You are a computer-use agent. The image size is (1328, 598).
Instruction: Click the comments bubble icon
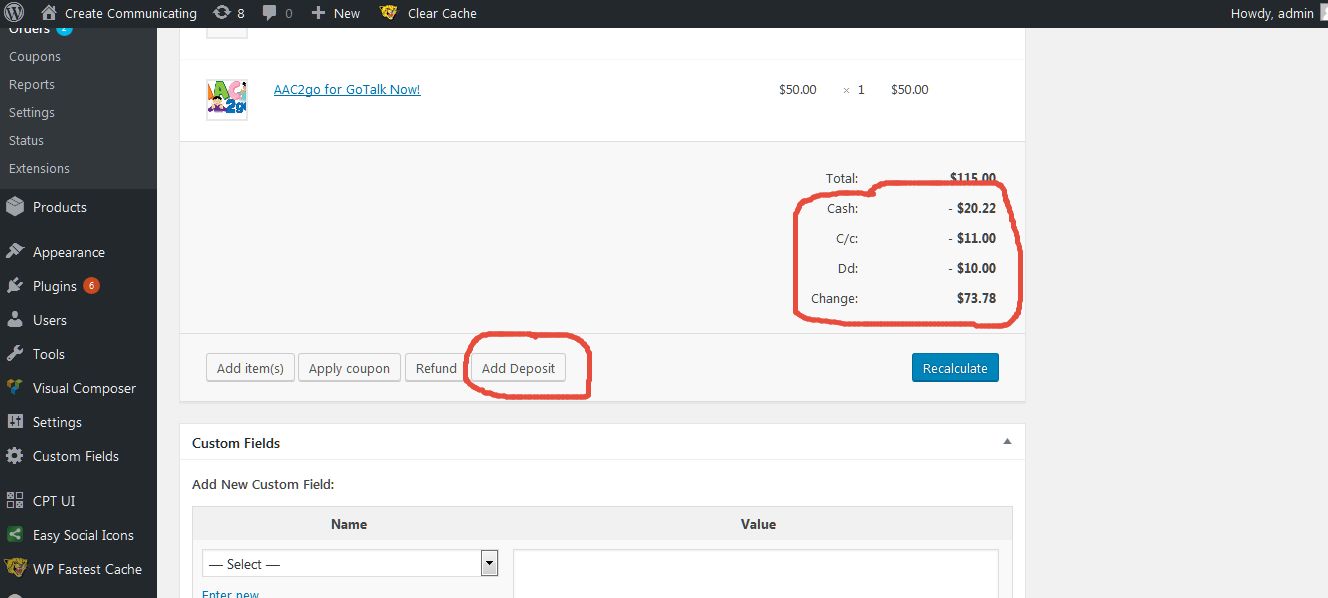272,13
